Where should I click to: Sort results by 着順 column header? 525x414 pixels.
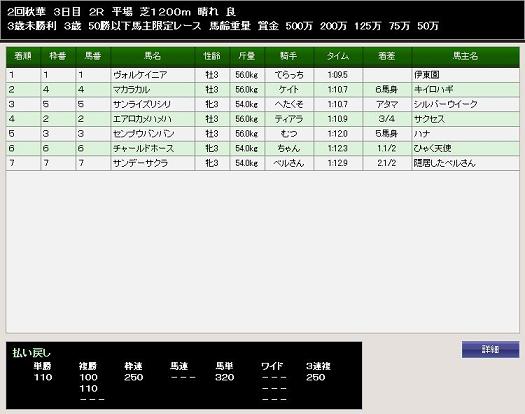tap(23, 57)
